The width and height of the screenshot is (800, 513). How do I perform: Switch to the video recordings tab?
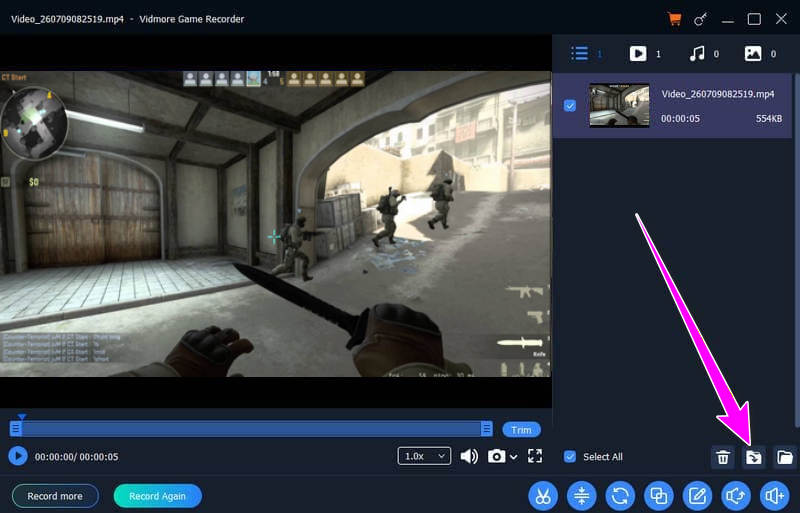(638, 54)
